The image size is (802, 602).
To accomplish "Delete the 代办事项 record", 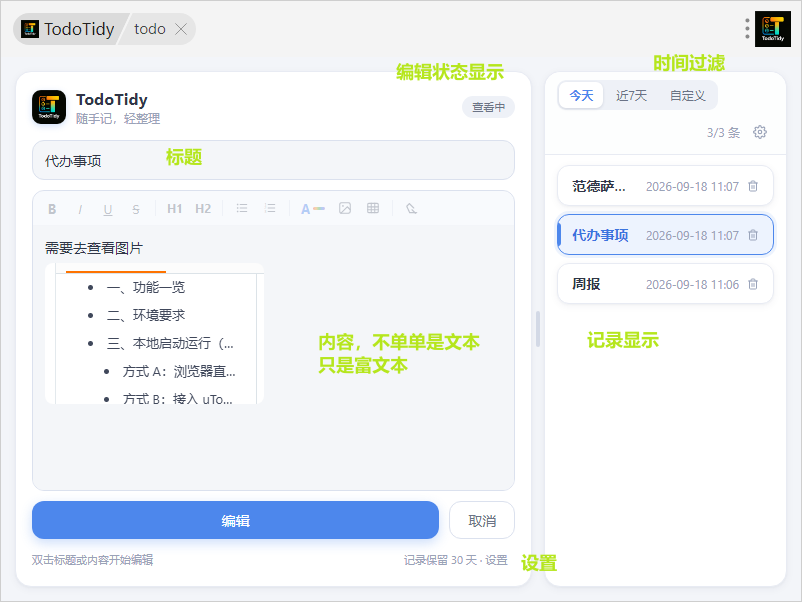I will pyautogui.click(x=753, y=235).
